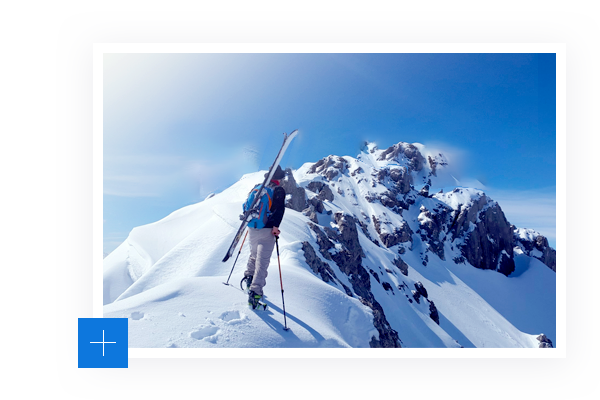
Task: Select the mountain skier photo
Action: tap(329, 200)
